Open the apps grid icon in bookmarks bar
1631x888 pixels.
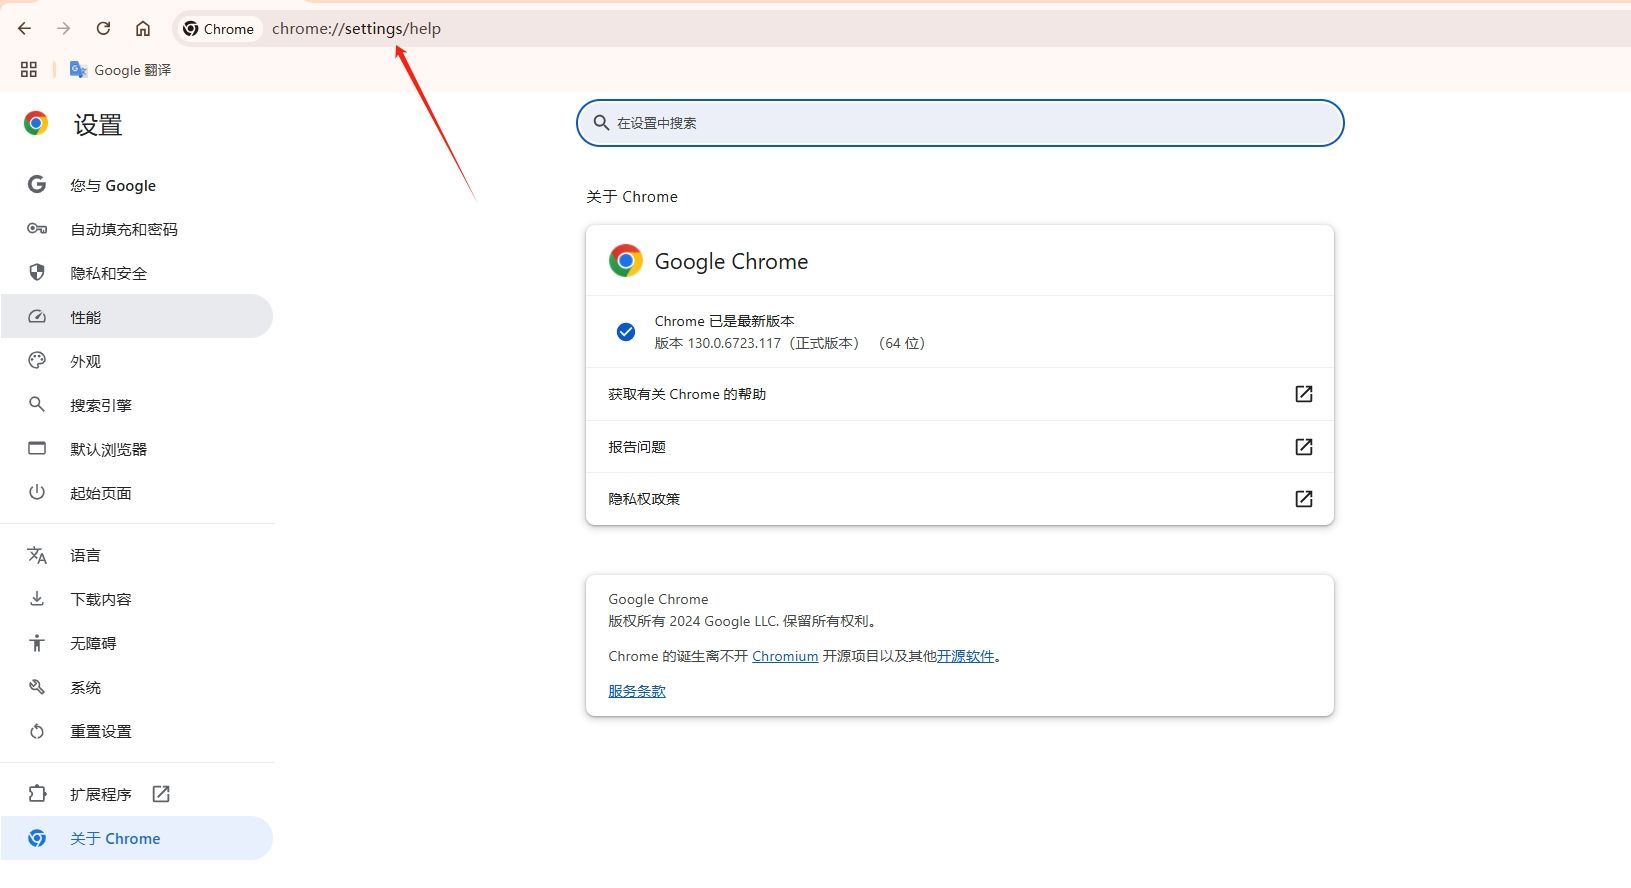[29, 69]
